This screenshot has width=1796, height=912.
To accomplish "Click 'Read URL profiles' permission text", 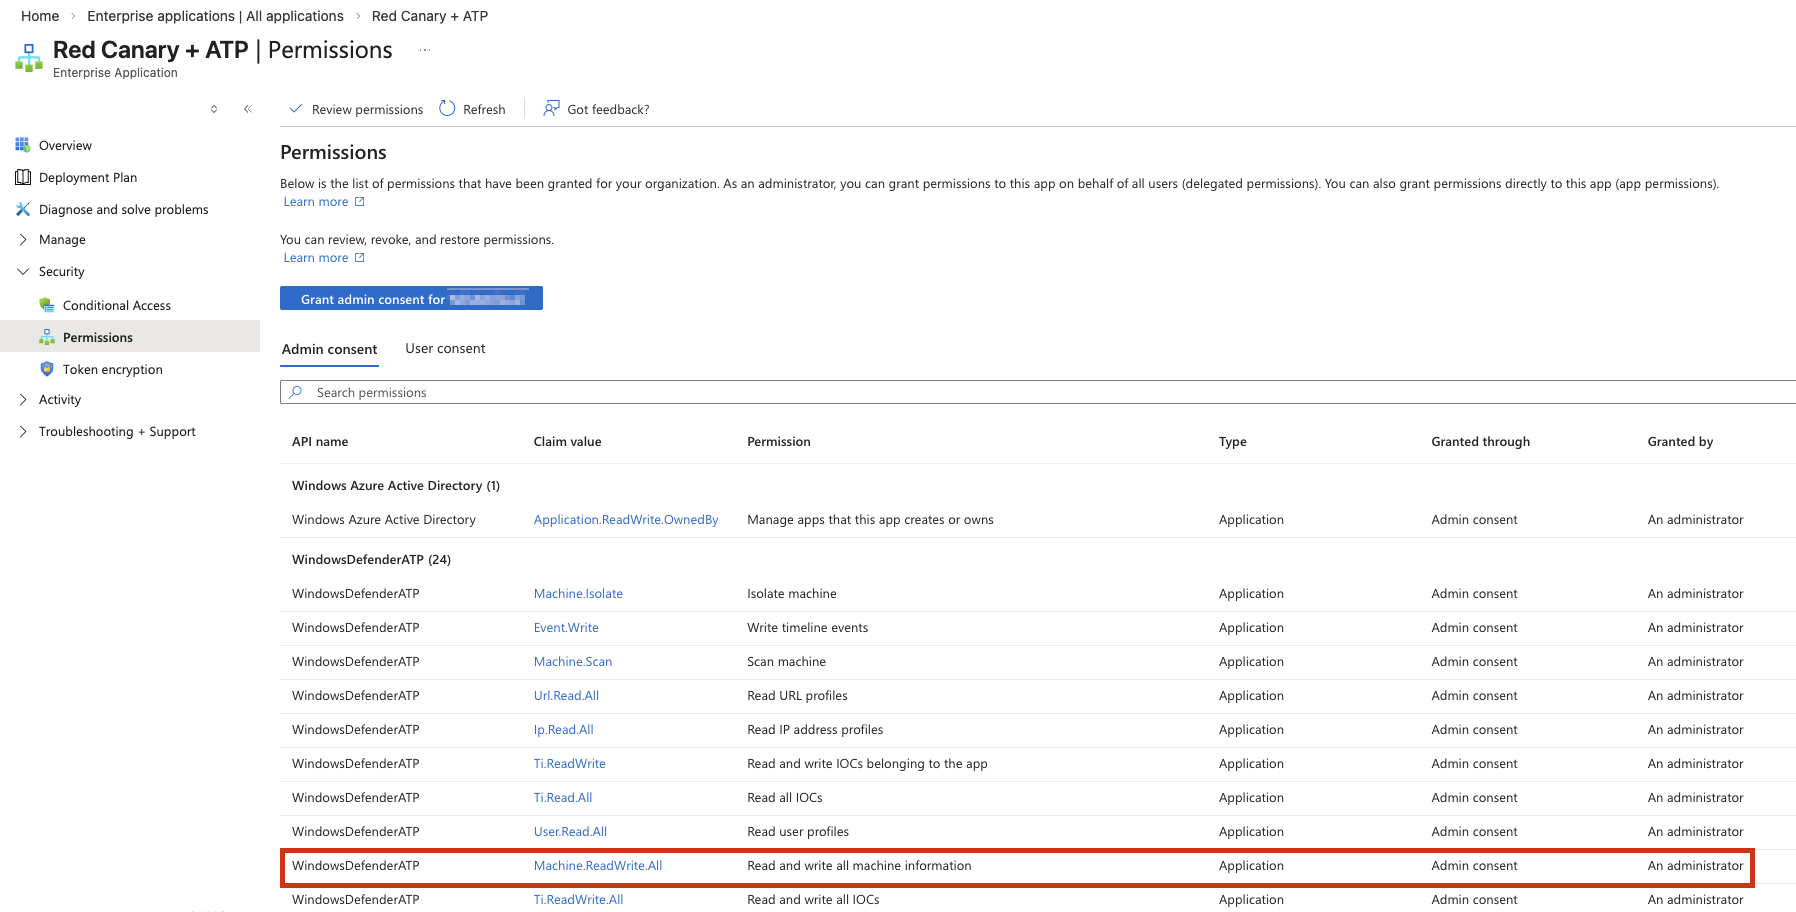I will (797, 695).
